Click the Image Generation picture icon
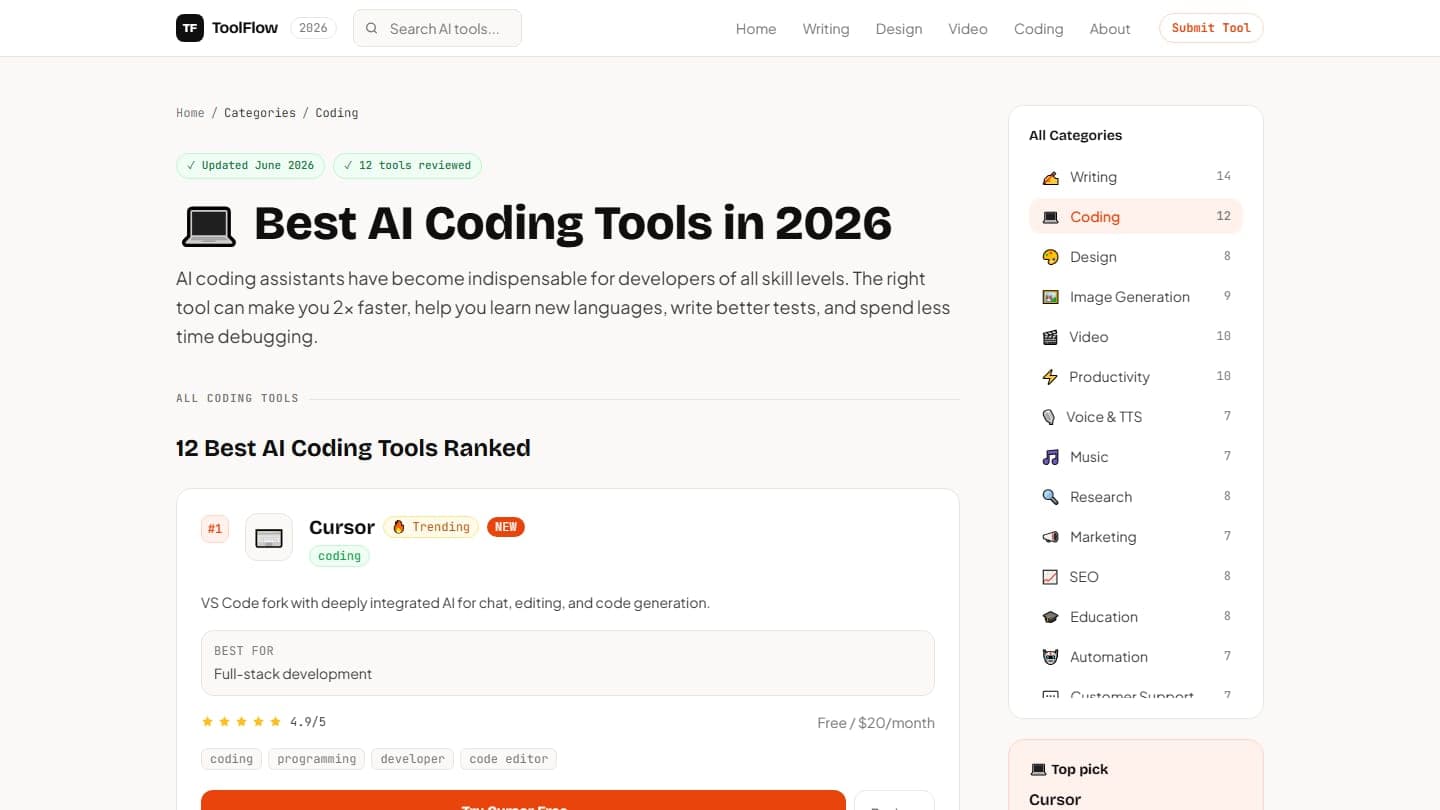Screen dimensions: 1440x810 pos(1050,297)
